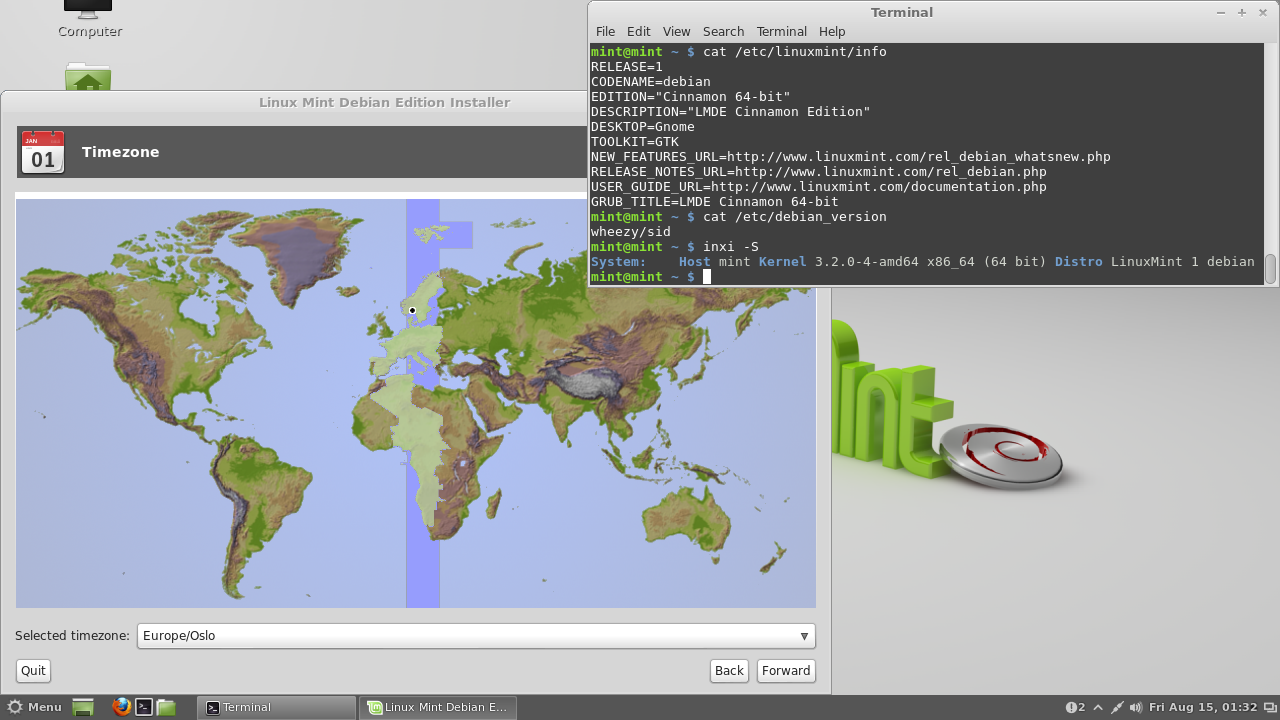Switch to Terminal in the taskbar
1280x720 pixels.
point(277,707)
